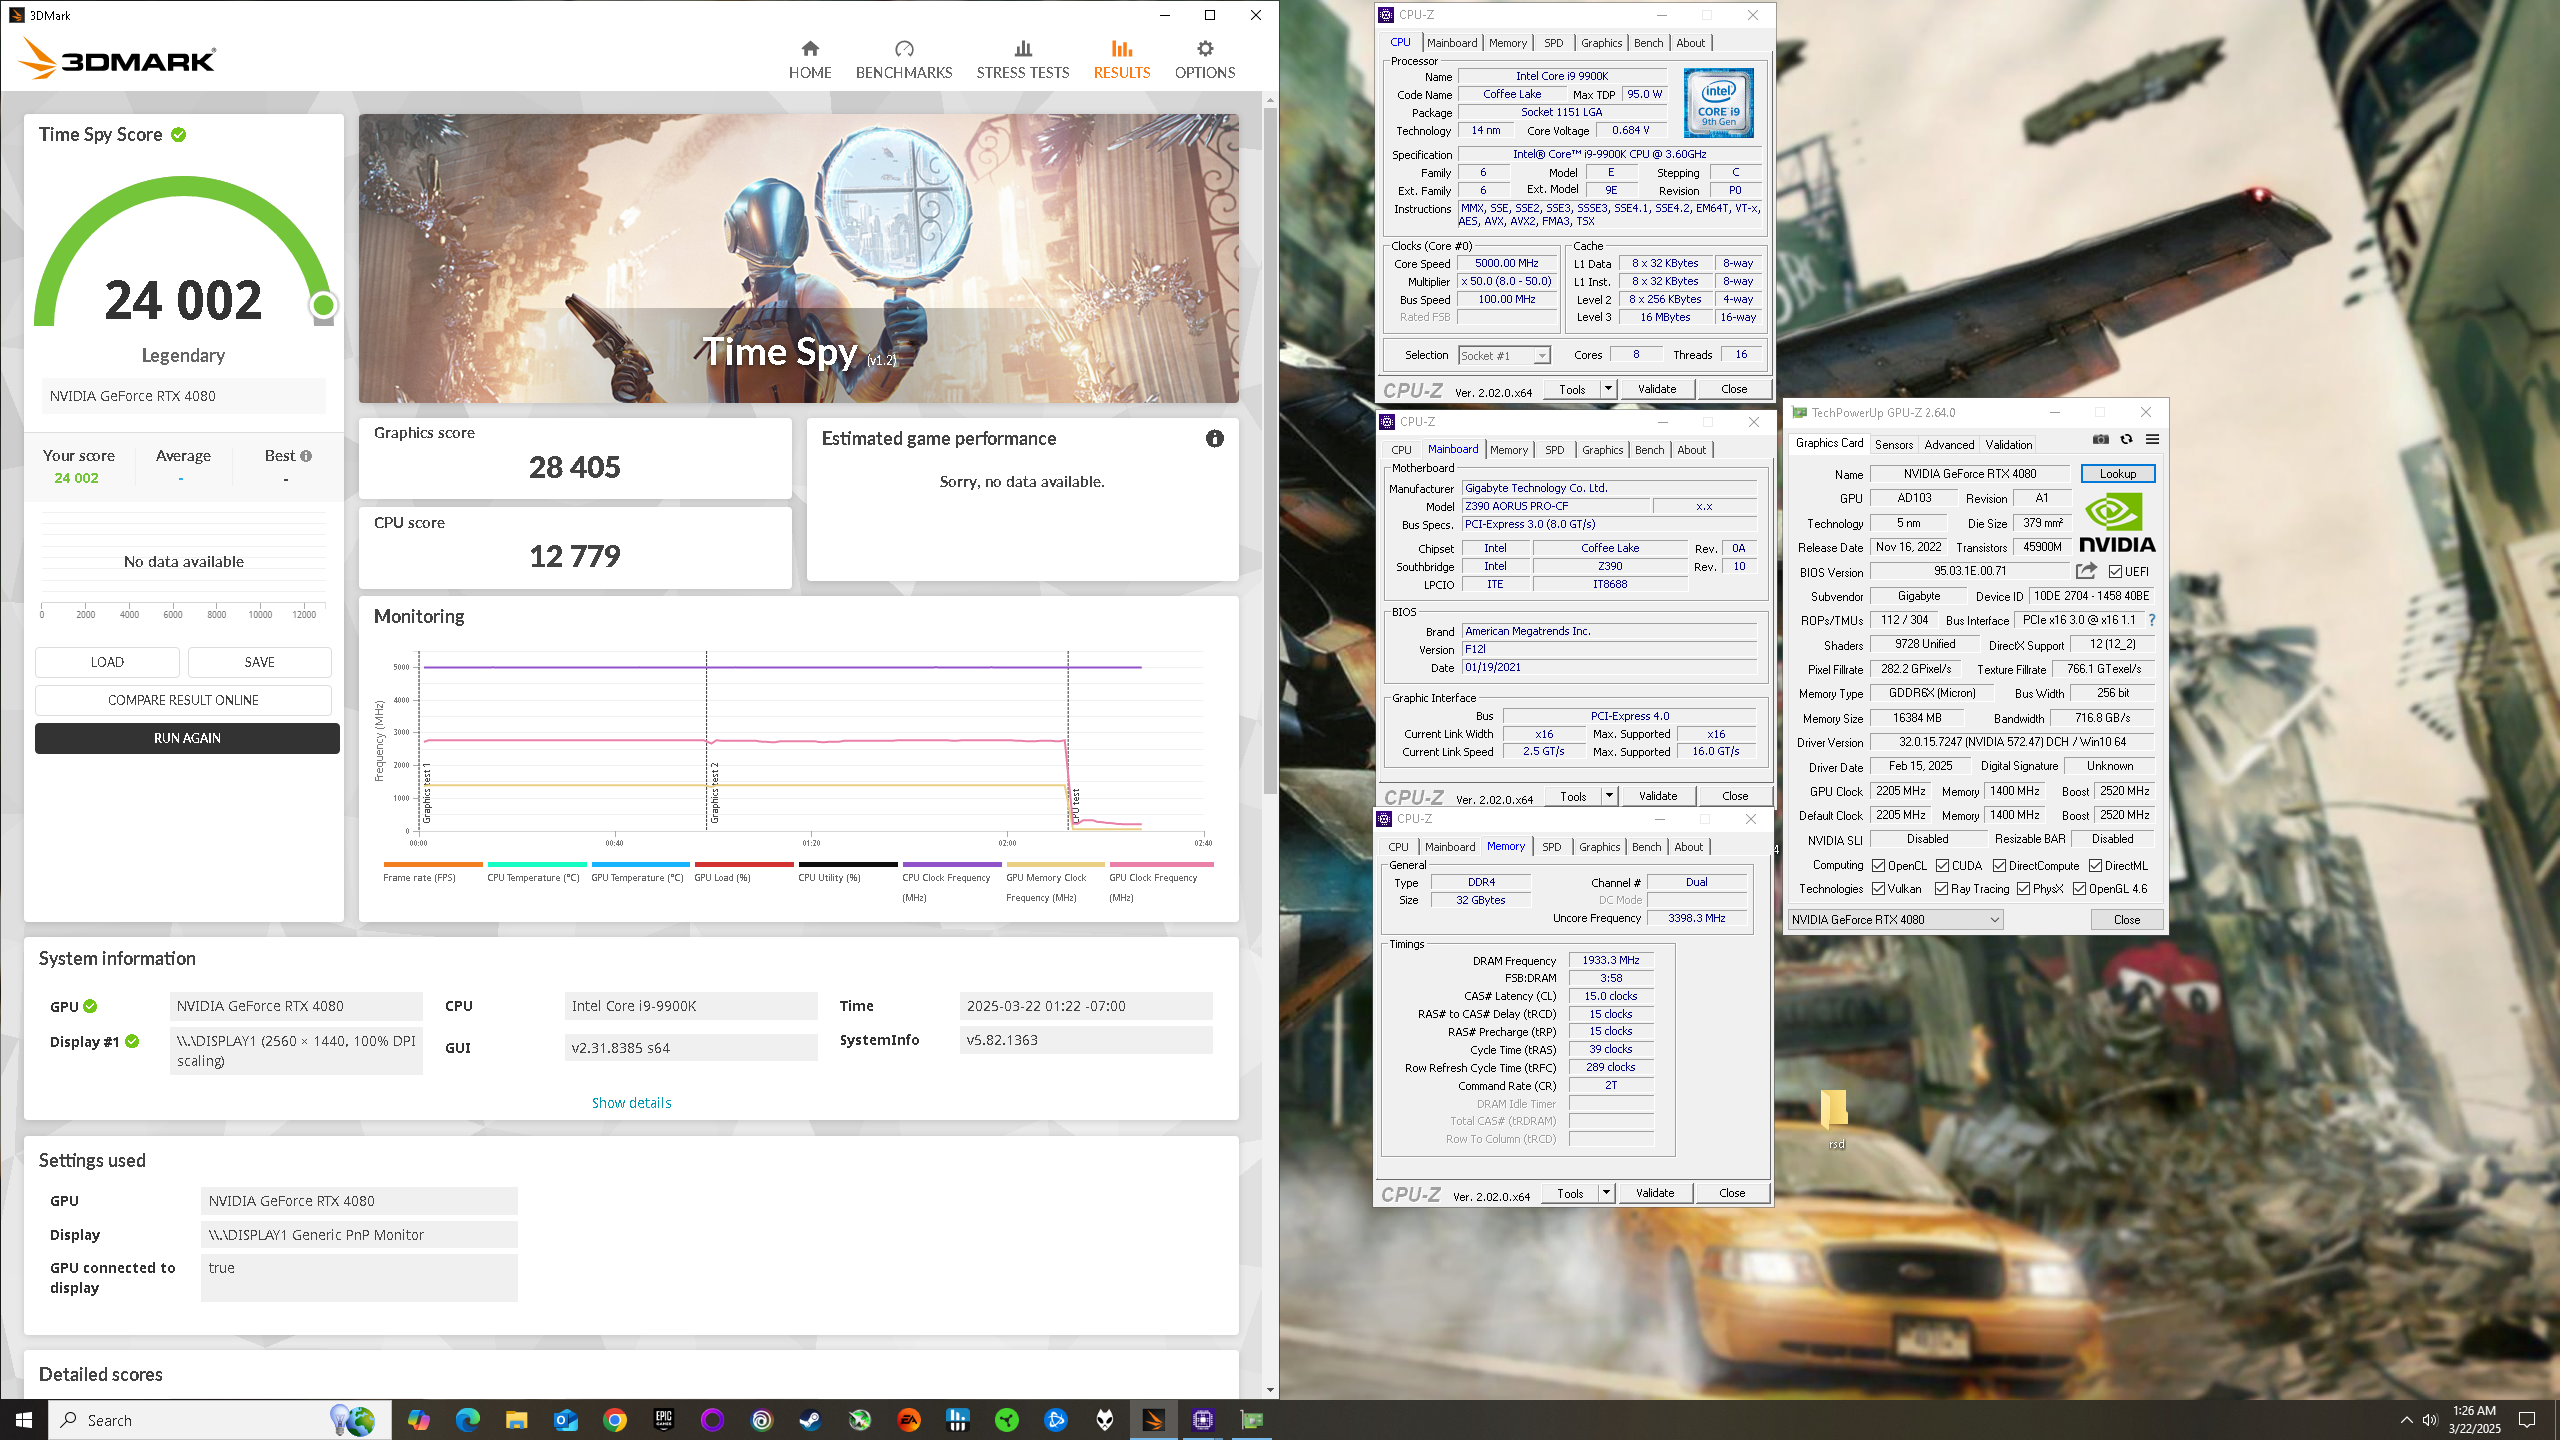This screenshot has height=1440, width=2560.
Task: Open File Explorer from taskbar
Action: pos(516,1420)
